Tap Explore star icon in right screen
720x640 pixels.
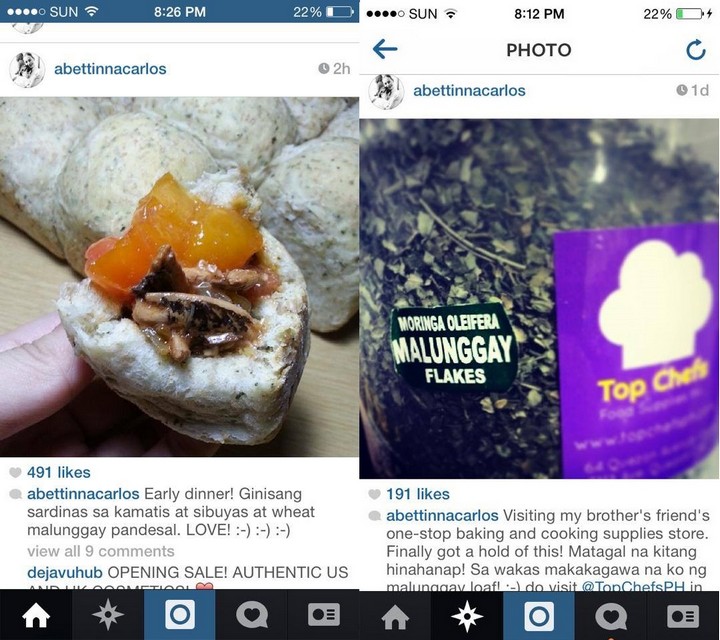467,616
